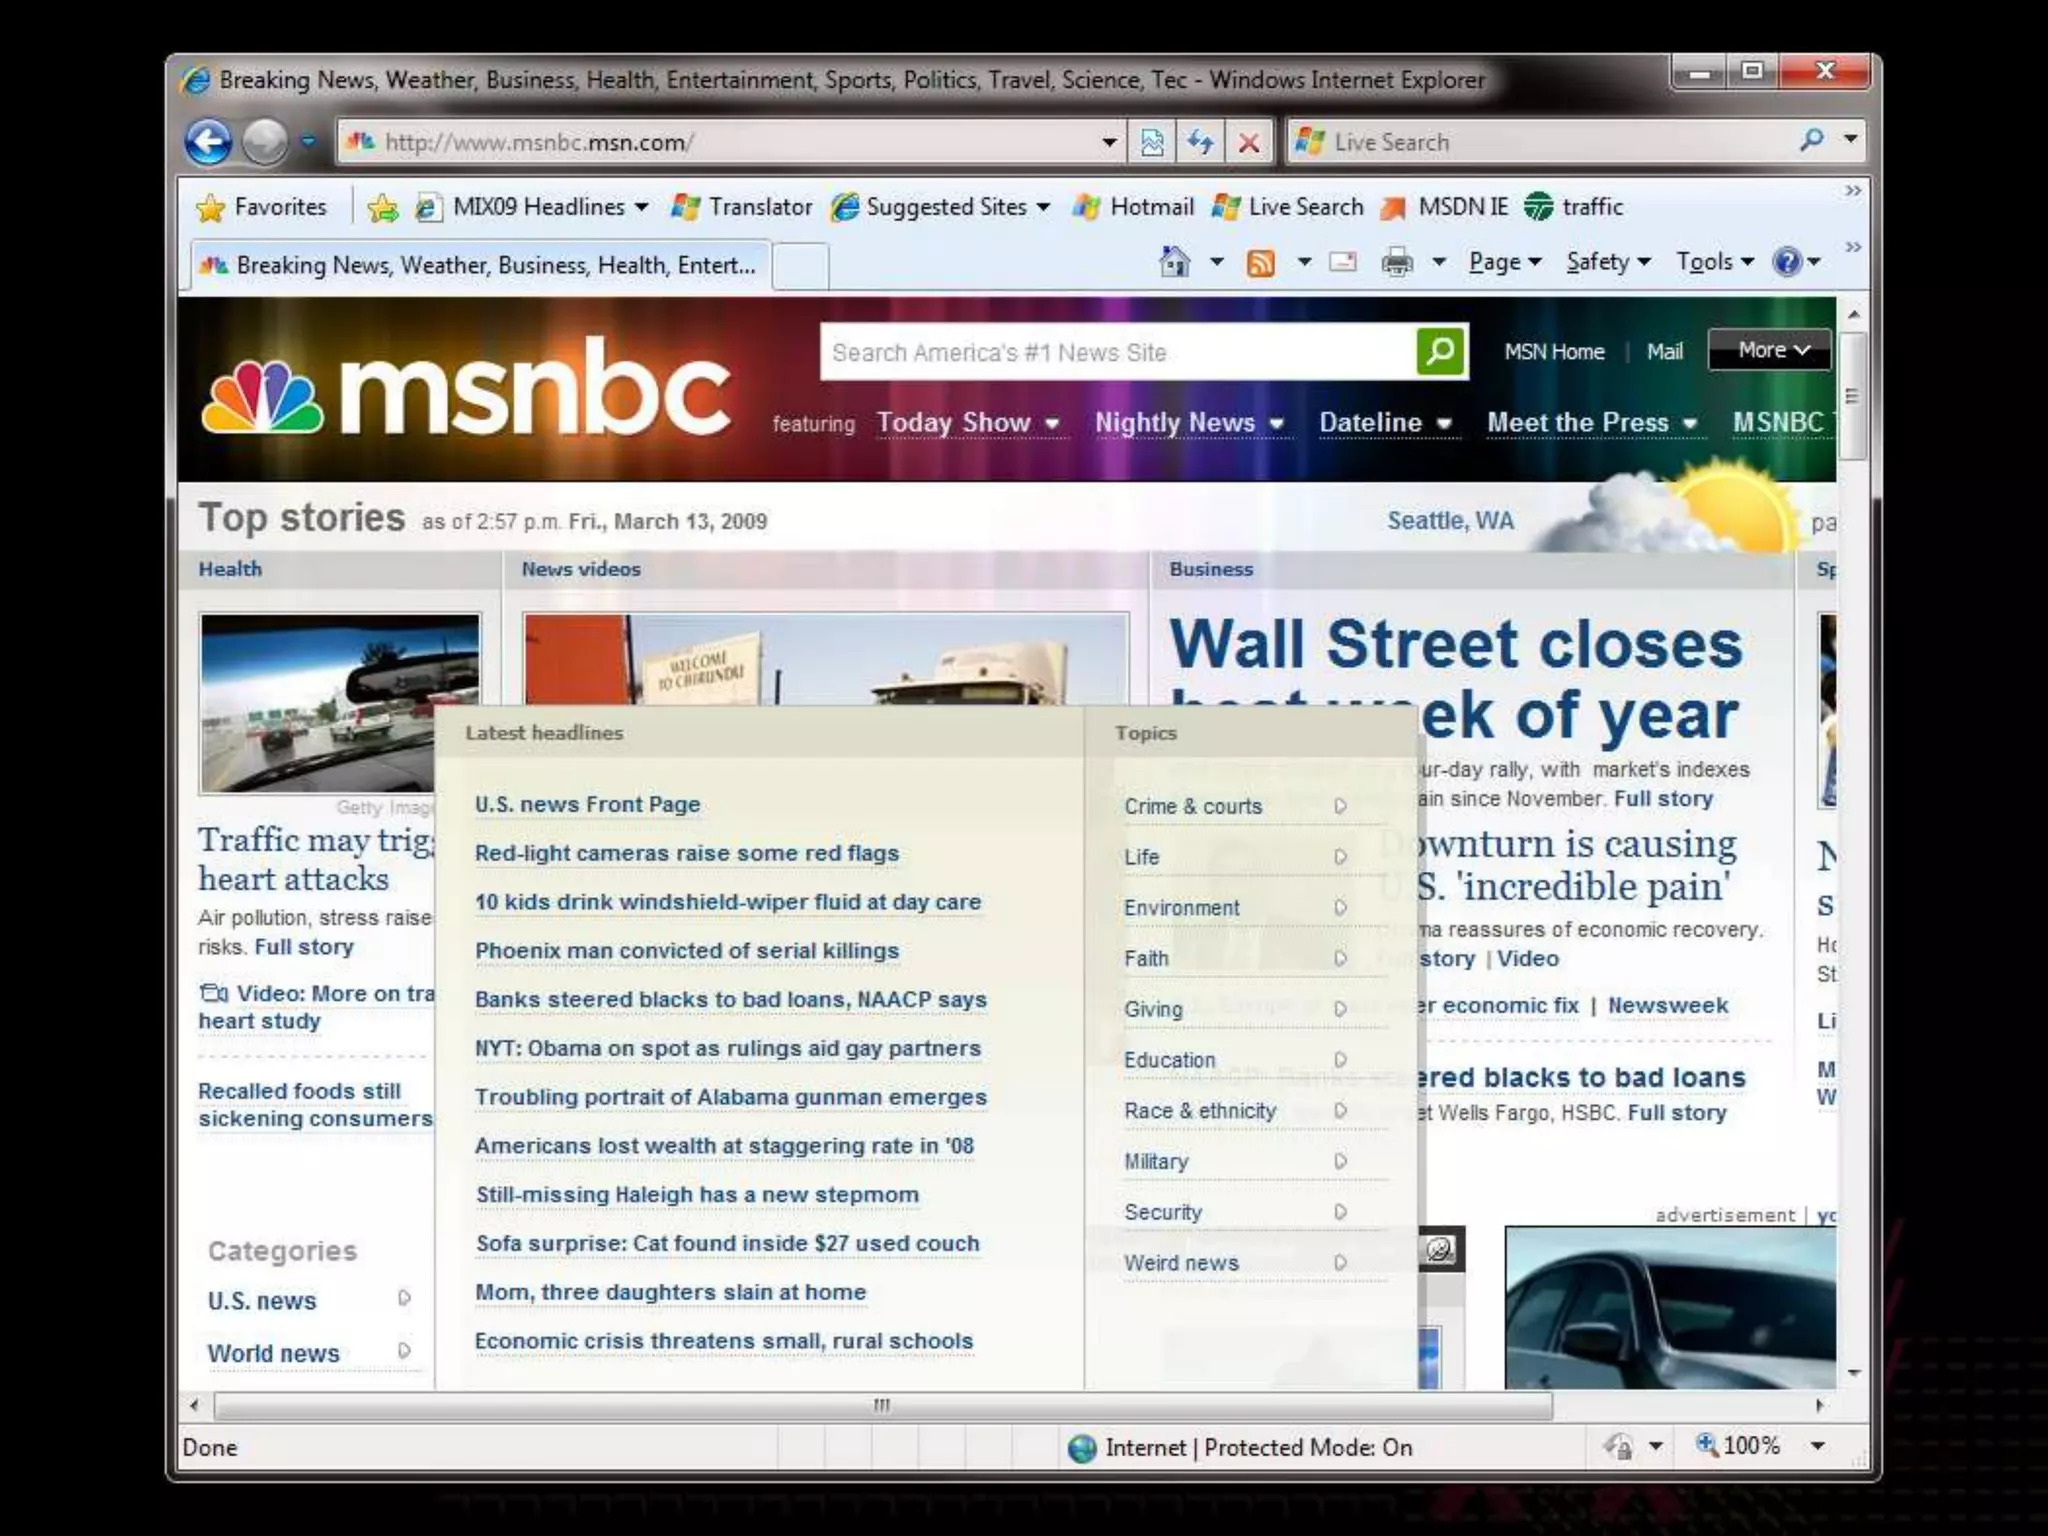Viewport: 2048px width, 1536px height.
Task: Click the MSN Home link
Action: click(1553, 352)
